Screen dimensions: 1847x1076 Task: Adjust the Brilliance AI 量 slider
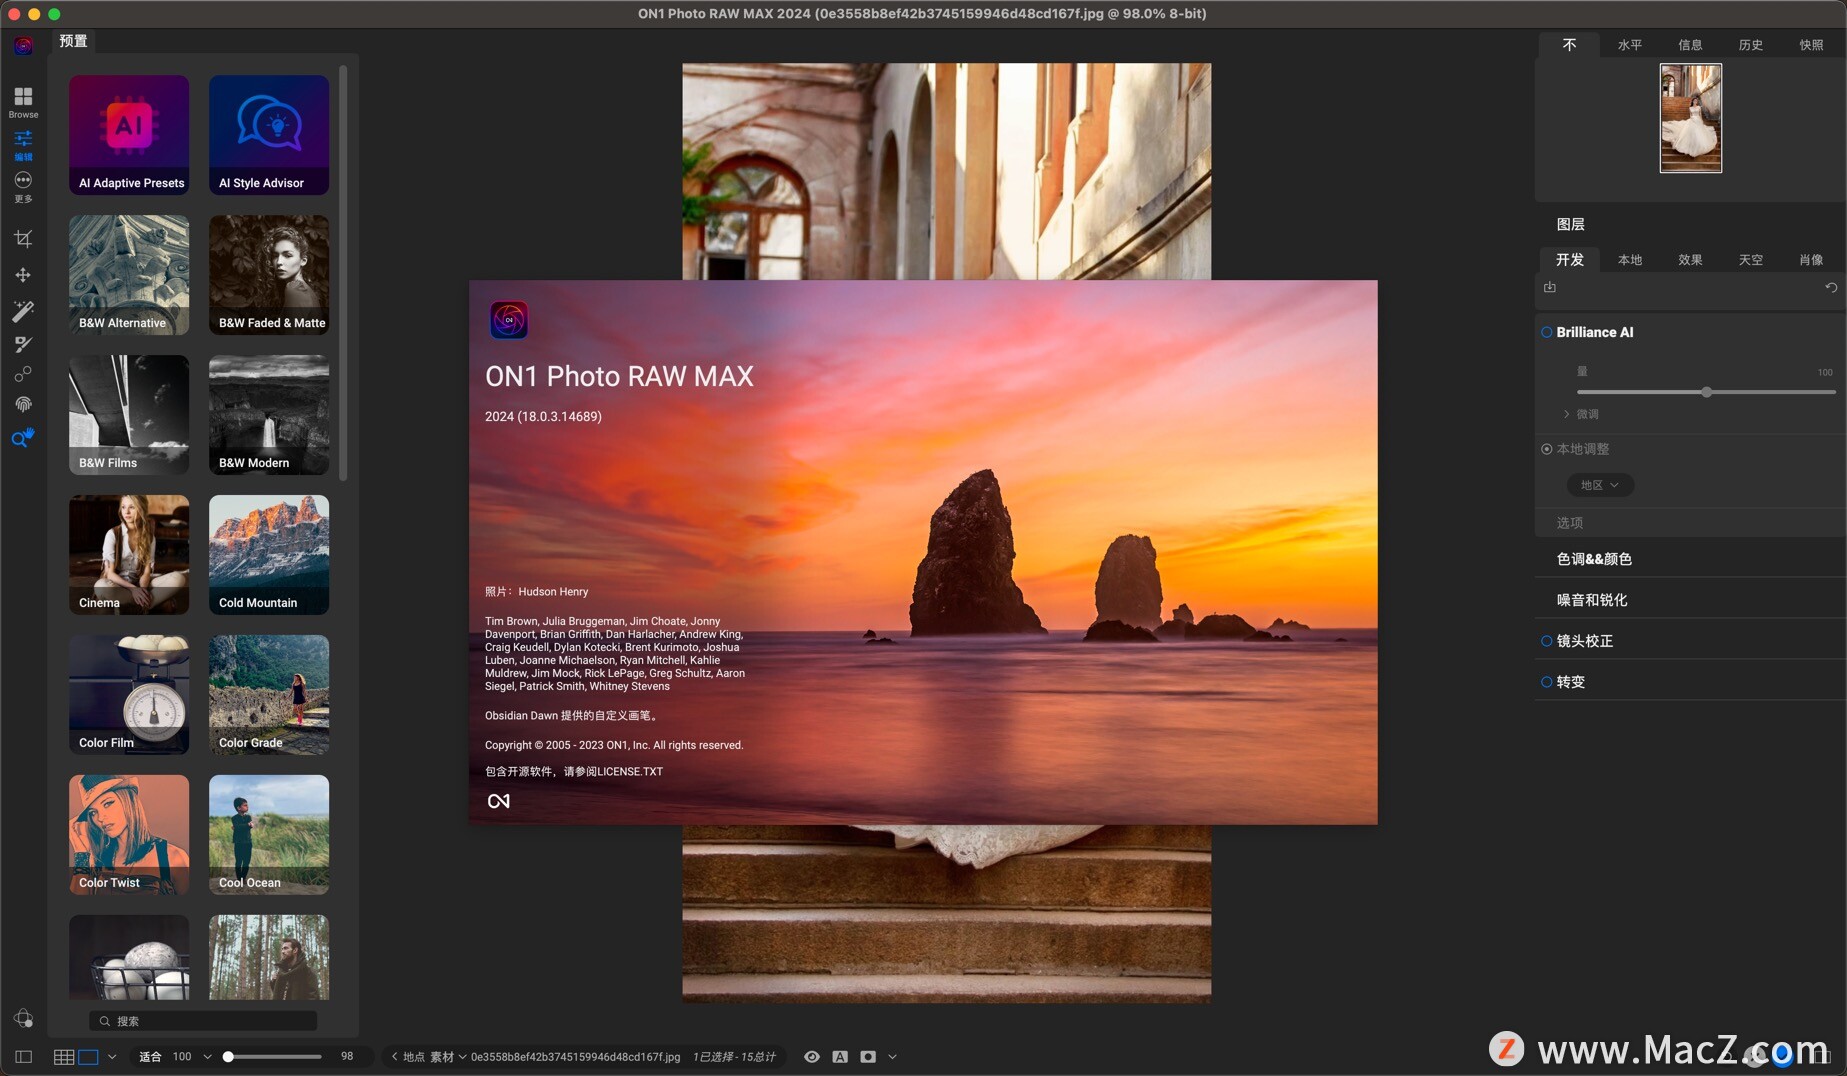[1706, 392]
